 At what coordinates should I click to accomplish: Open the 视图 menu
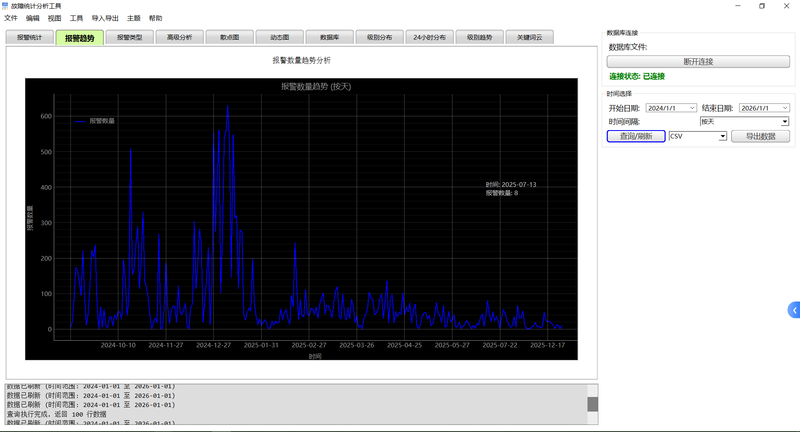pyautogui.click(x=55, y=18)
